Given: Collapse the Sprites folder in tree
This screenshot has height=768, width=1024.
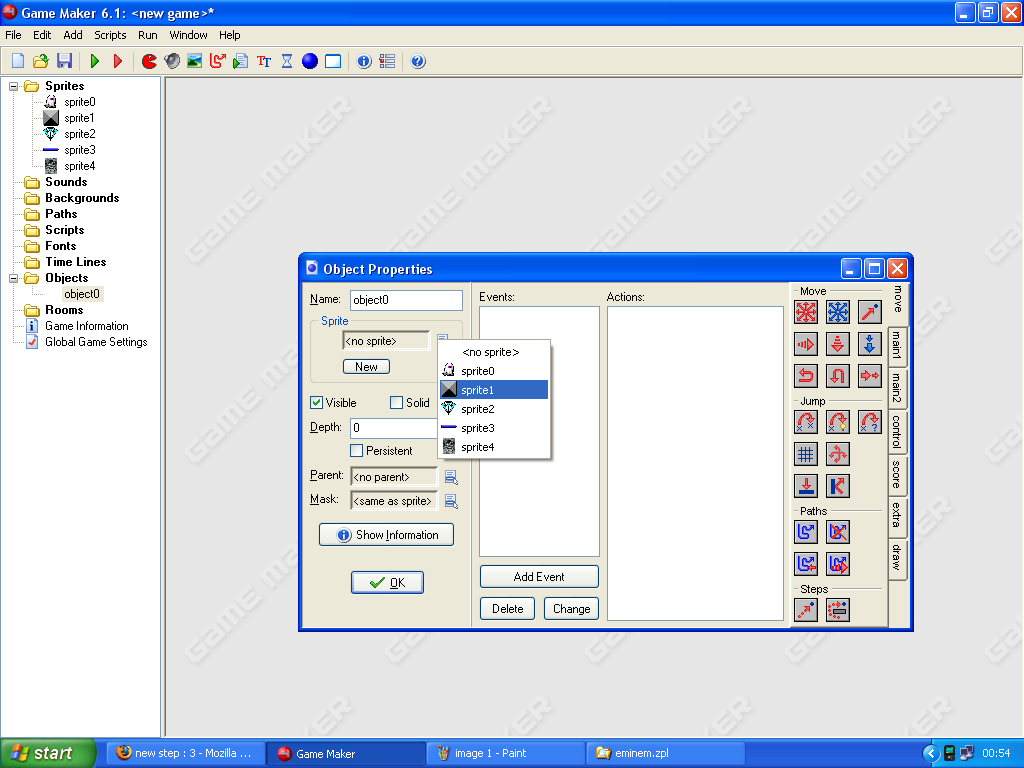Looking at the screenshot, I should tap(14, 86).
